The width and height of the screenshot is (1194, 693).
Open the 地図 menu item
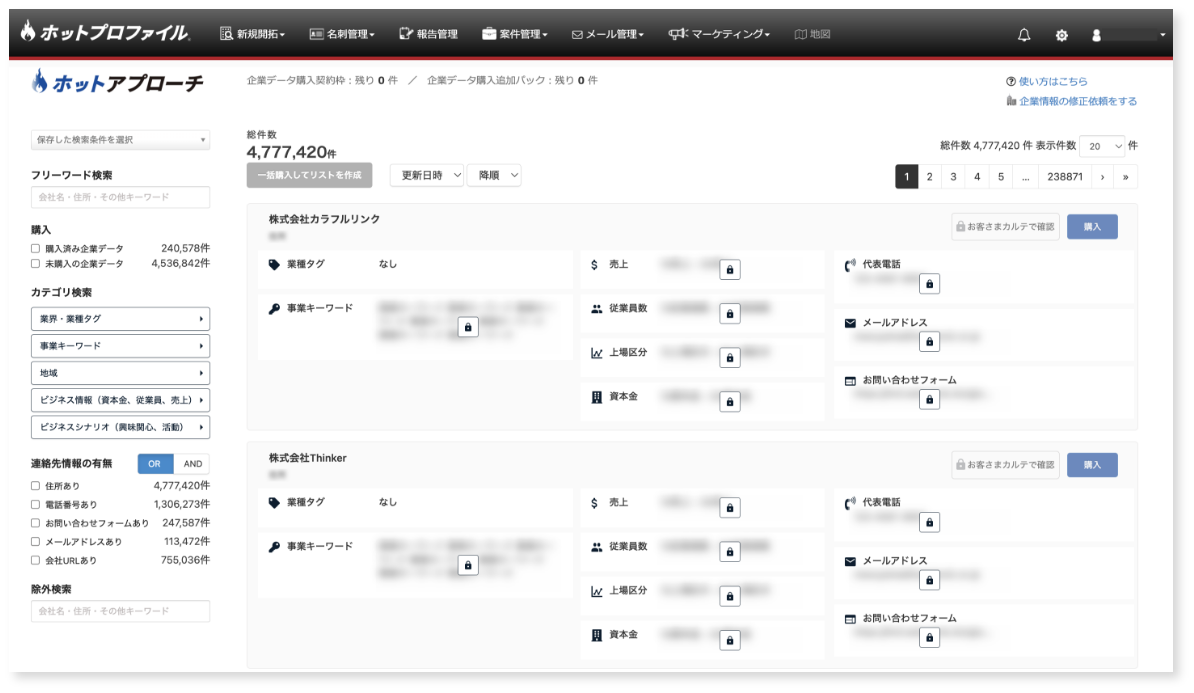[x=812, y=34]
